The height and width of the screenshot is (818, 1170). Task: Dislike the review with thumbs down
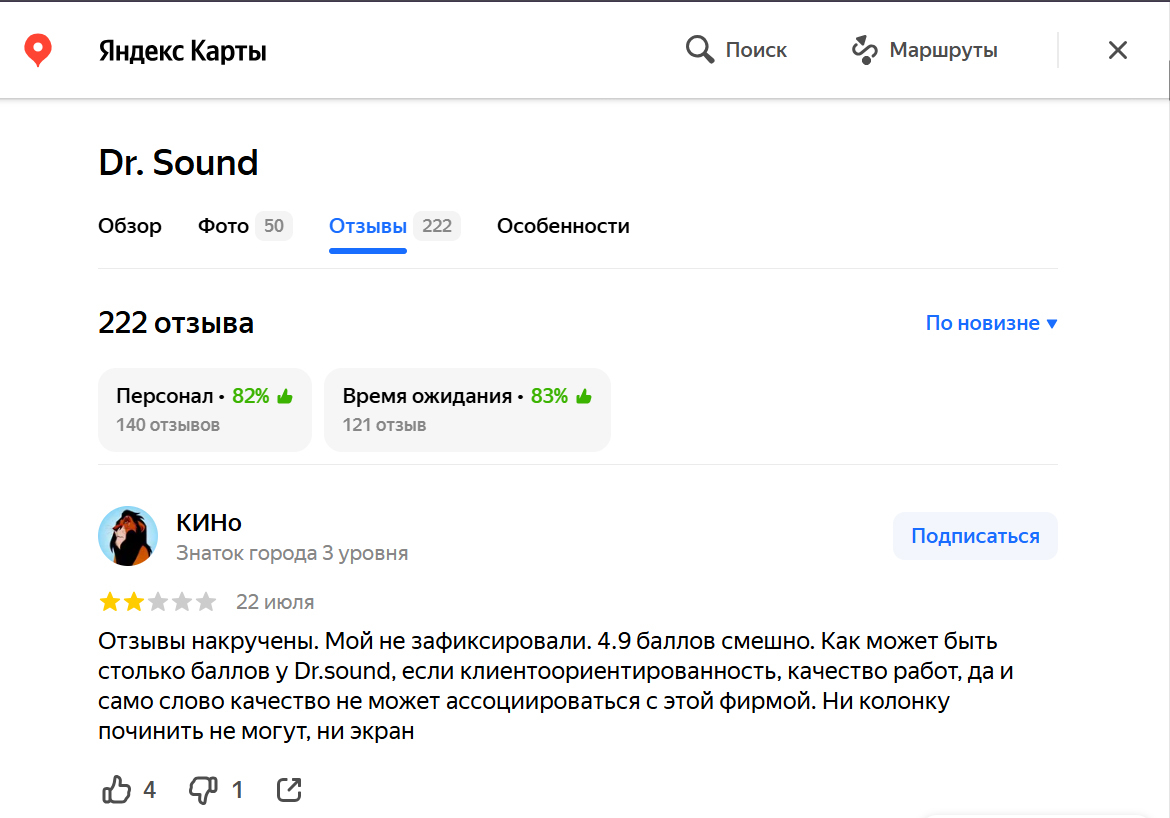coord(203,790)
